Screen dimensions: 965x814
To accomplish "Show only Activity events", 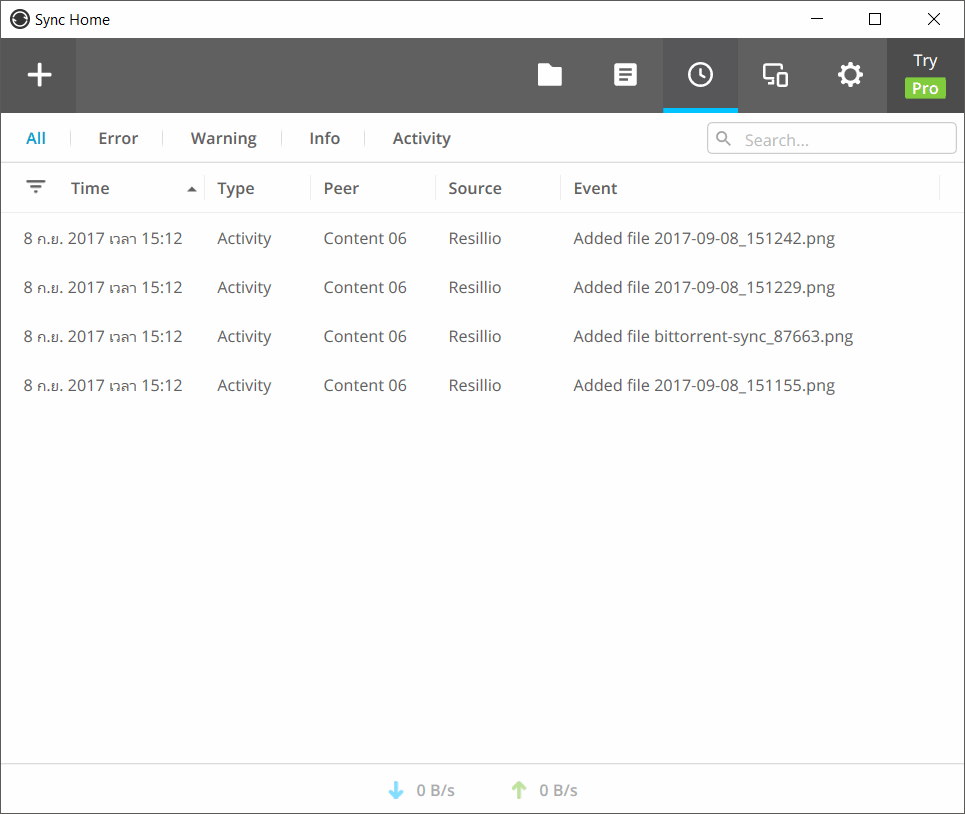I will [421, 138].
